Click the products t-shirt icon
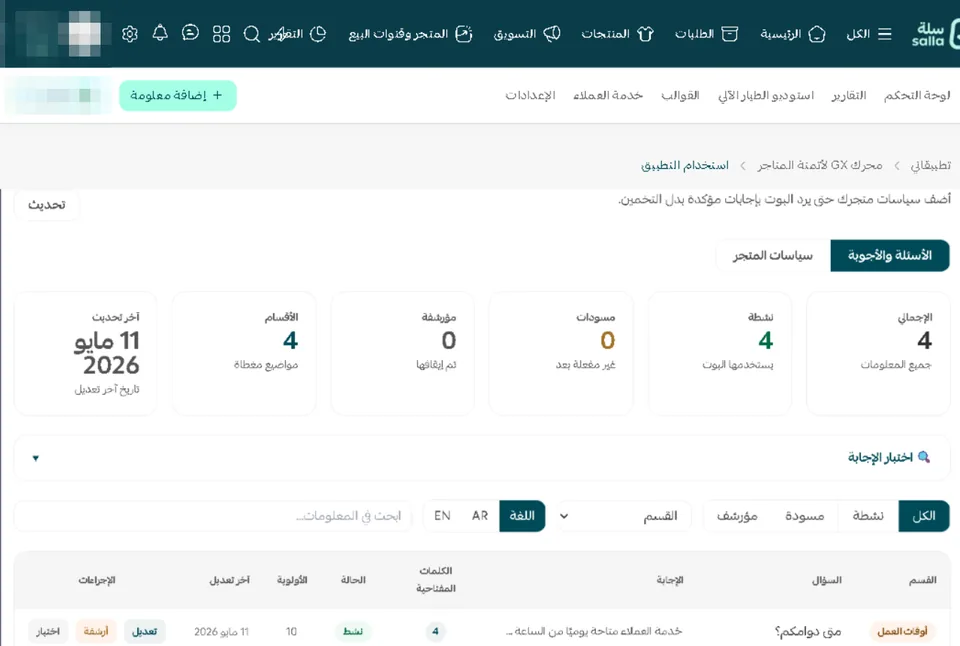Image resolution: width=960 pixels, height=646 pixels. pos(645,34)
